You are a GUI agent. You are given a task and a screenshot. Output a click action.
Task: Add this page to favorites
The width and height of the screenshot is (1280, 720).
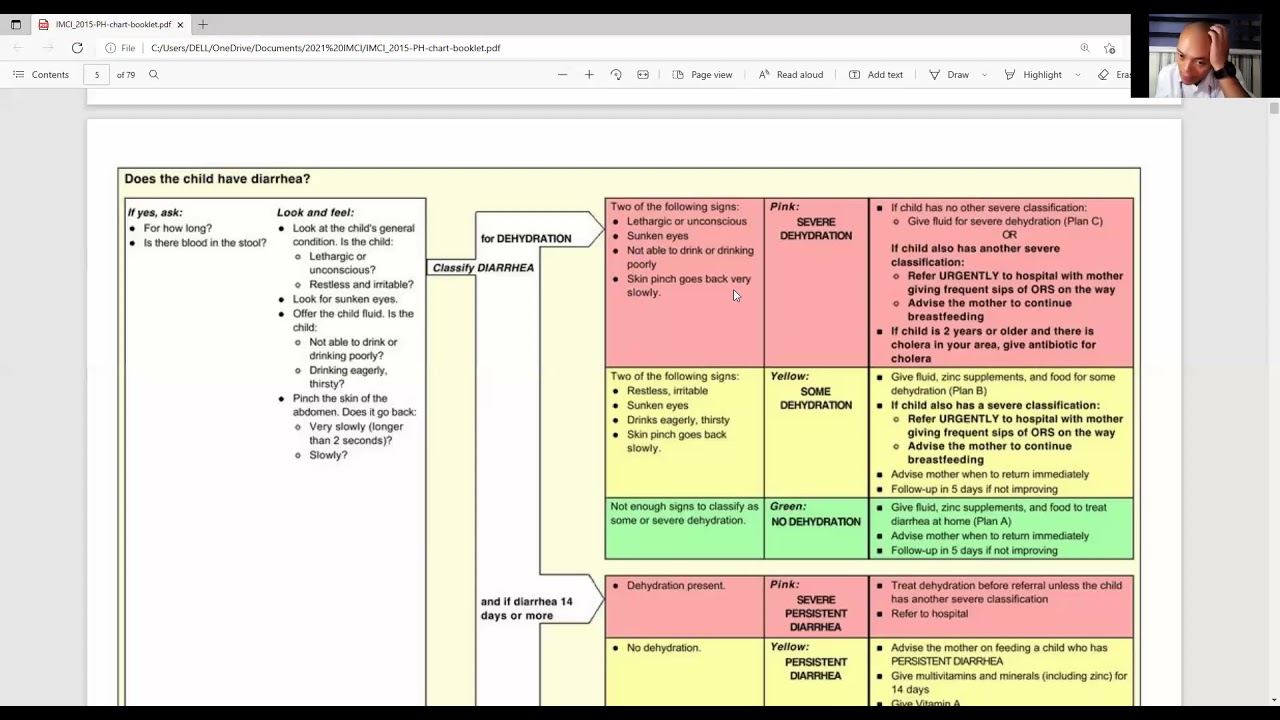[1110, 48]
